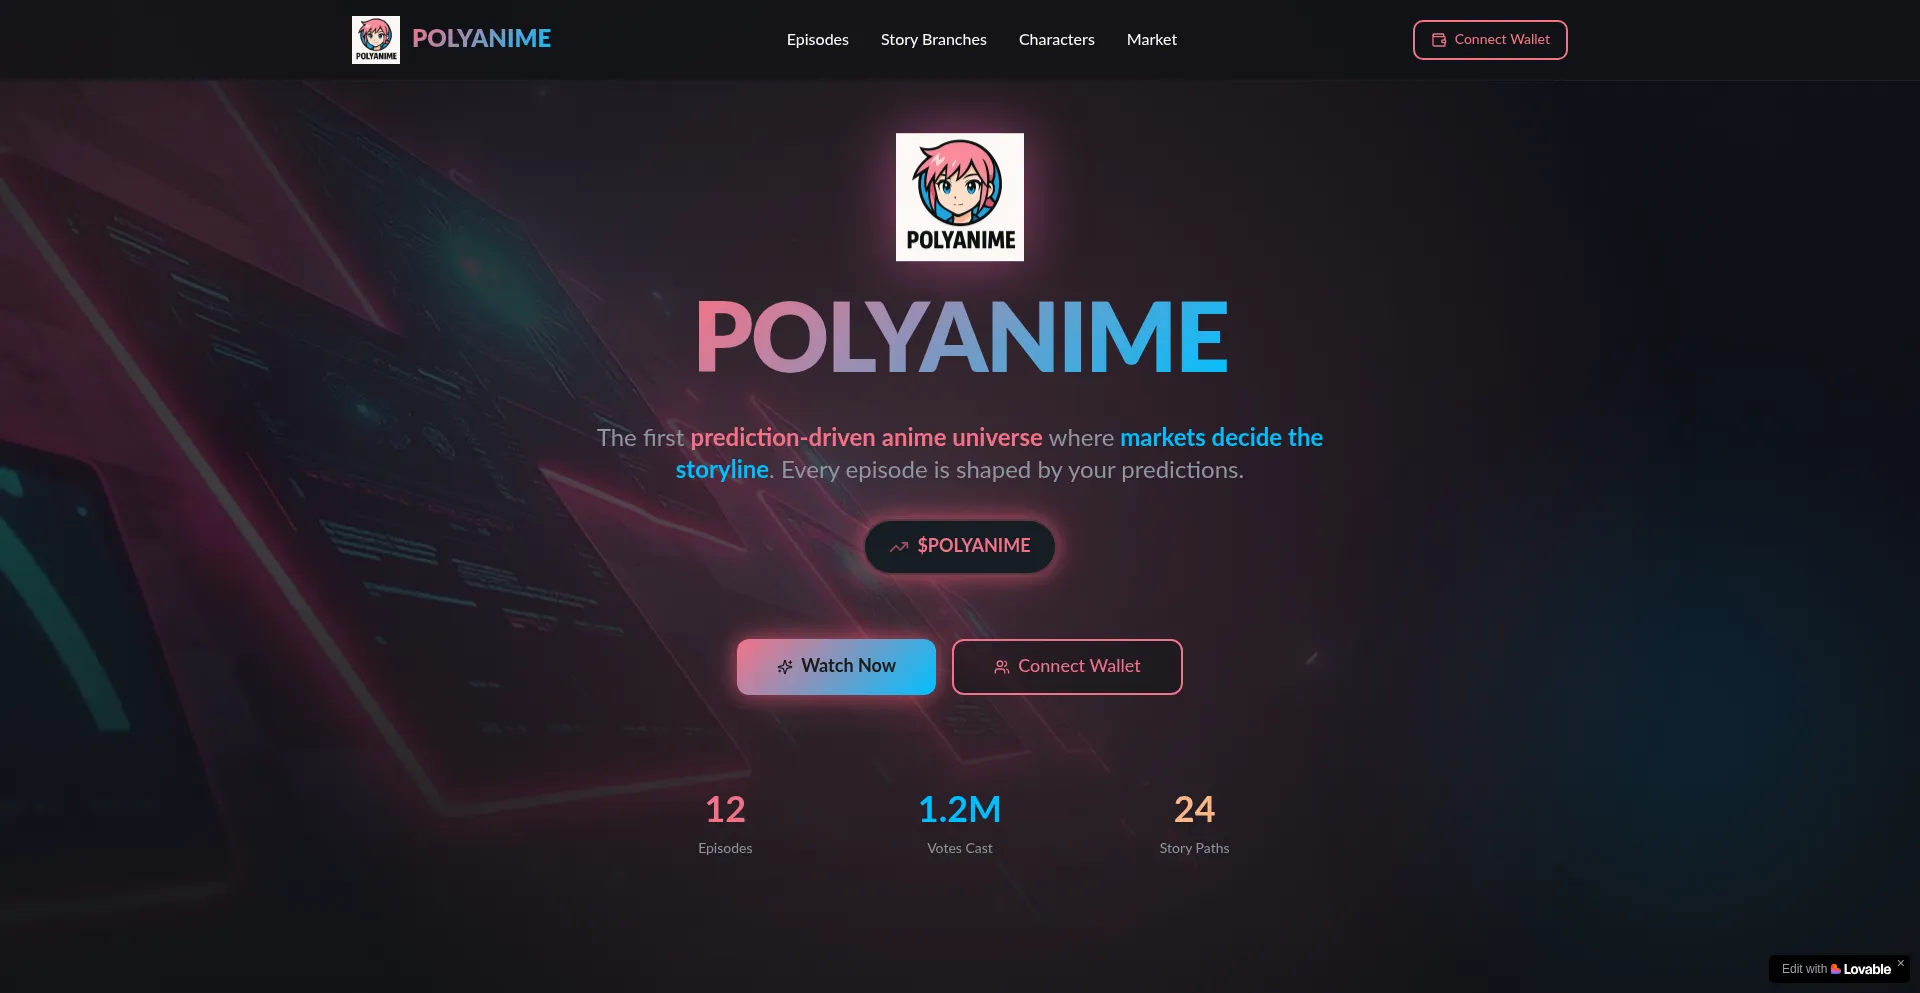Click the header Connect Wallet button
The width and height of the screenshot is (1920, 993).
click(1490, 40)
